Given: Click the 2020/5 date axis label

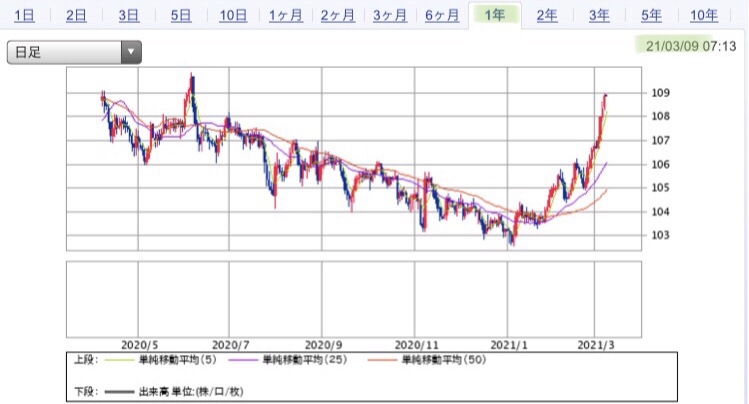Looking at the screenshot, I should [139, 345].
